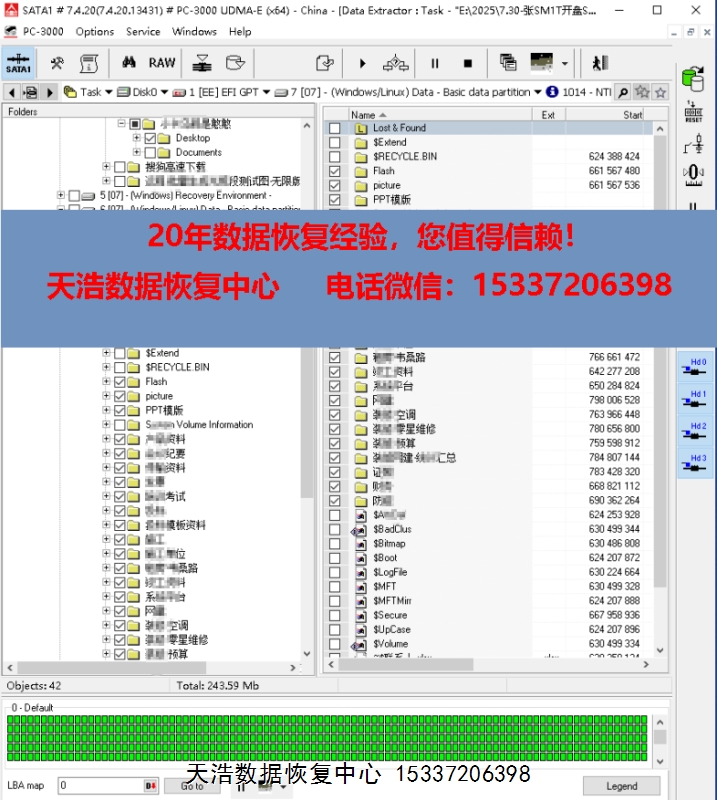Click the LBA map input field
The height and width of the screenshot is (800, 717).
100,786
